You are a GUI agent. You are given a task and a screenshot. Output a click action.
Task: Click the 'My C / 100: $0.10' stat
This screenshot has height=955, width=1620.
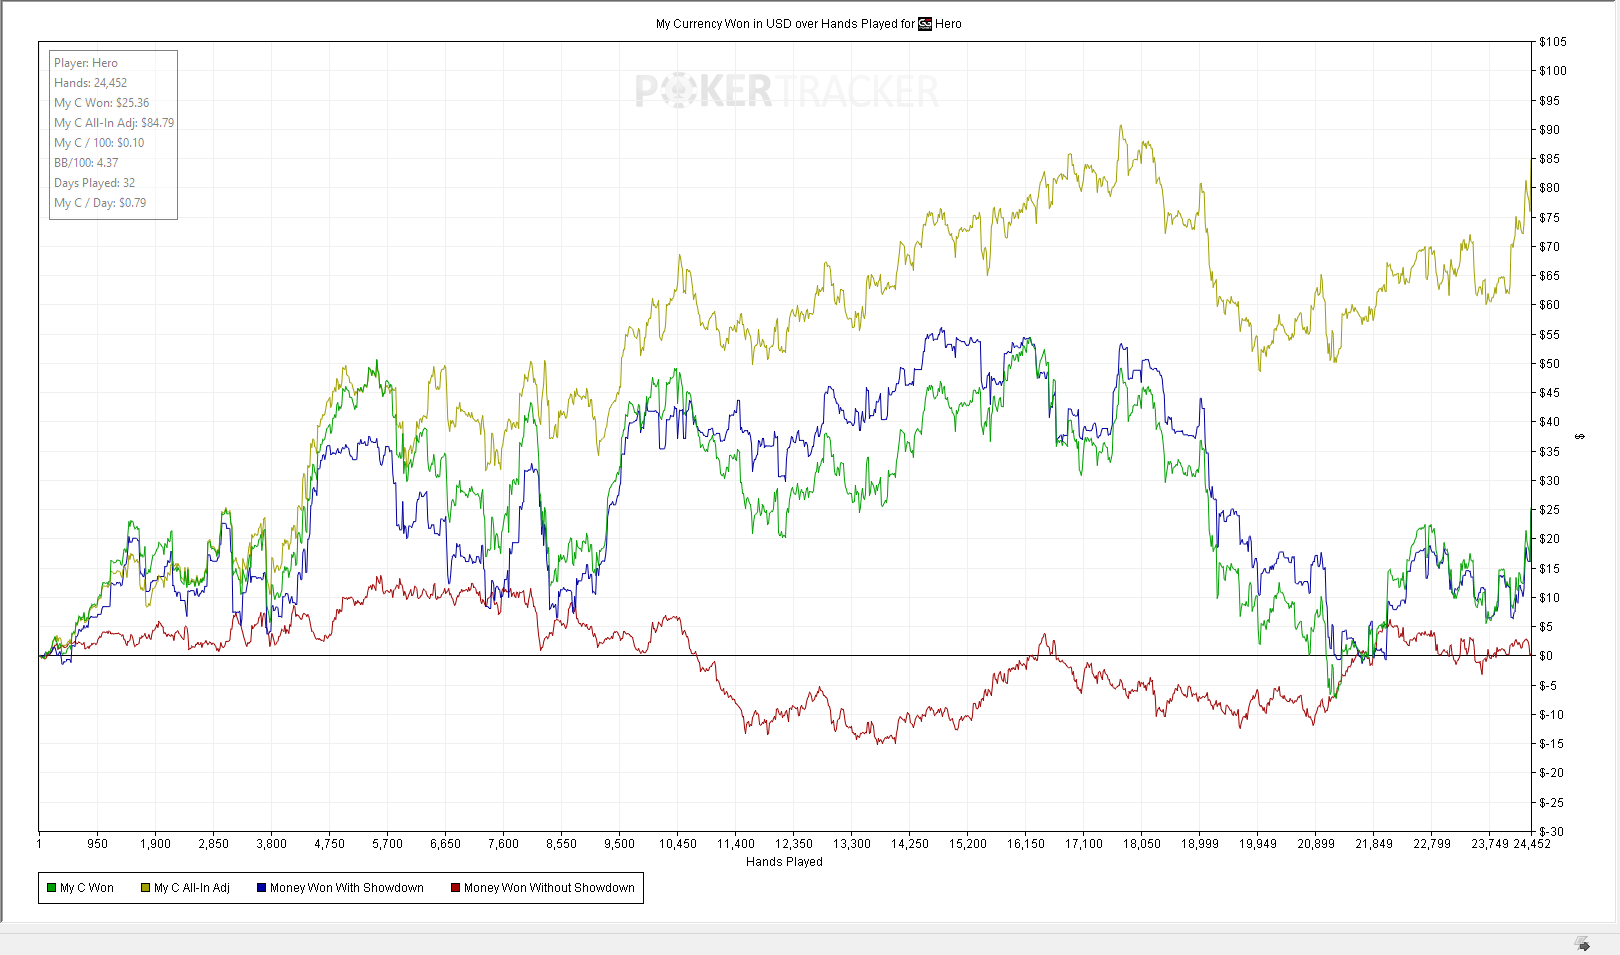[x=99, y=143]
